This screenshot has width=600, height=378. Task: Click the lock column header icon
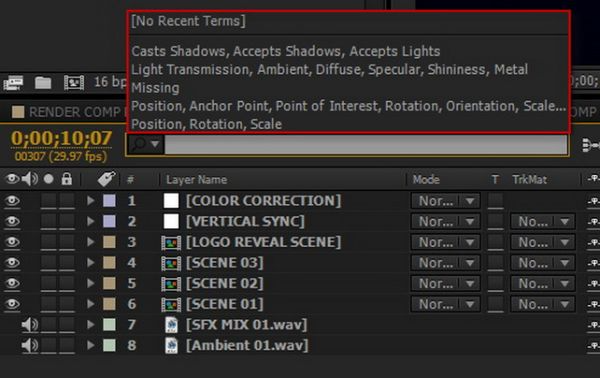click(67, 179)
